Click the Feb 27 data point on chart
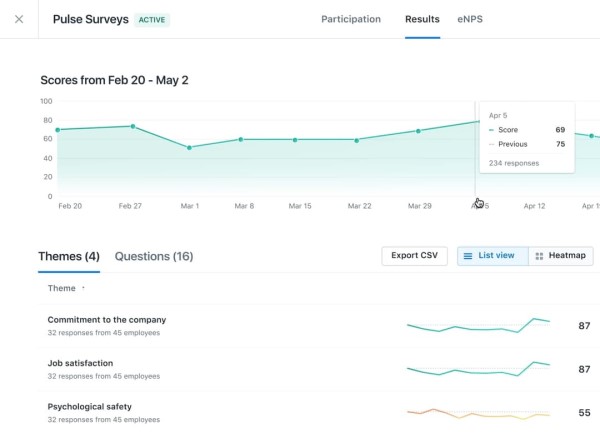The height and width of the screenshot is (433, 600). coord(133,126)
